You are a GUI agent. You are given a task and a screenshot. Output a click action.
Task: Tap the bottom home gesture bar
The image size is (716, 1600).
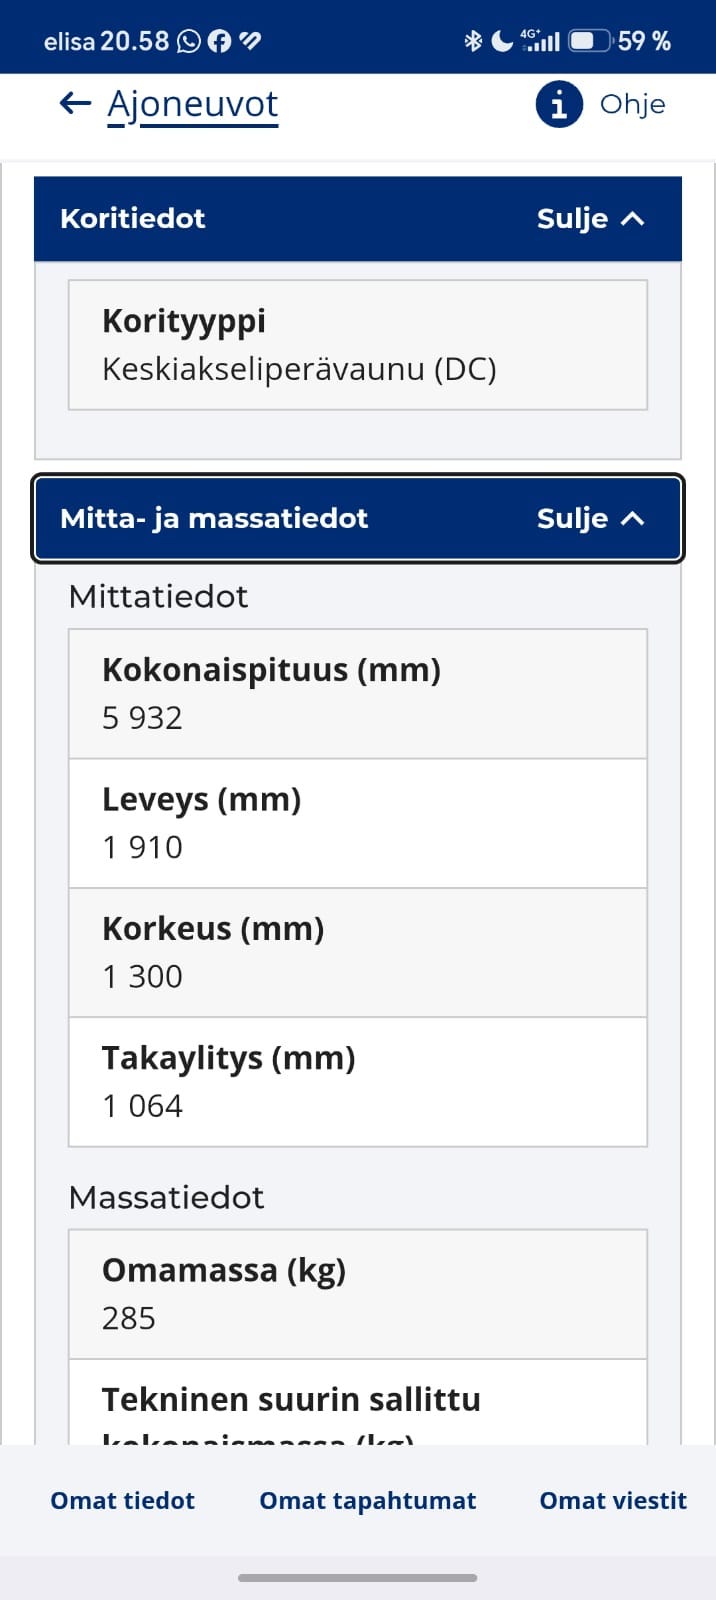click(358, 1578)
